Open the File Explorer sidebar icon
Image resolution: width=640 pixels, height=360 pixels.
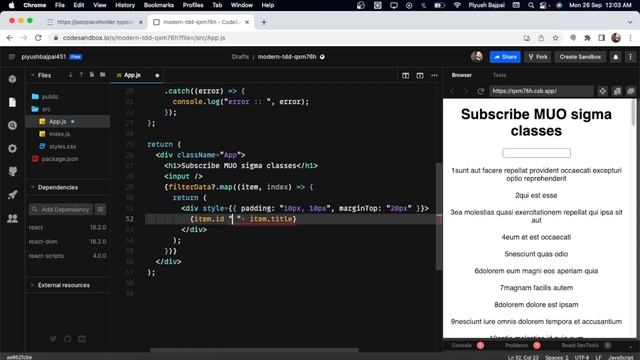12,102
